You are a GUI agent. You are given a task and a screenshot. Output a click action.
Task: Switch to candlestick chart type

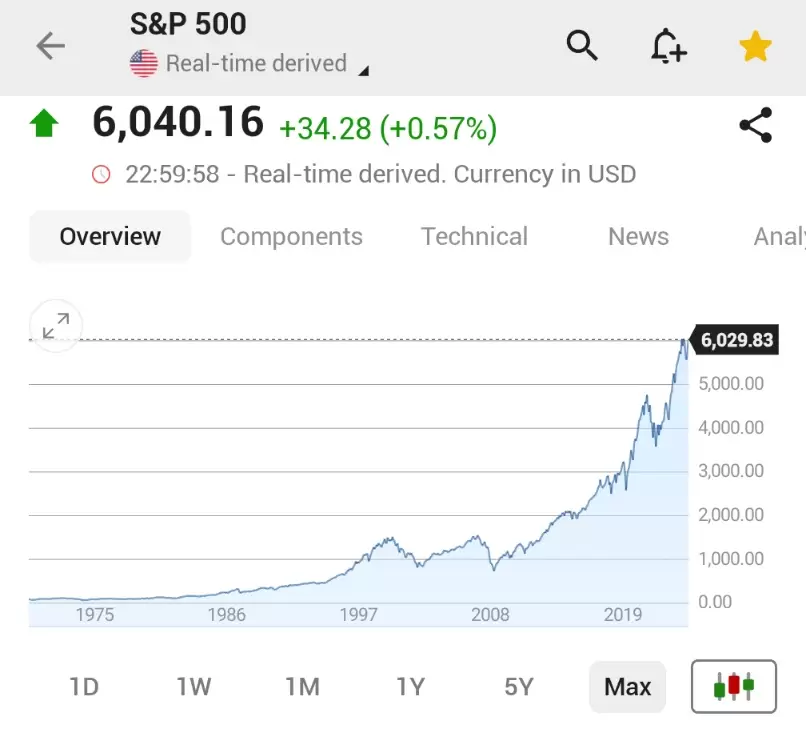(734, 686)
